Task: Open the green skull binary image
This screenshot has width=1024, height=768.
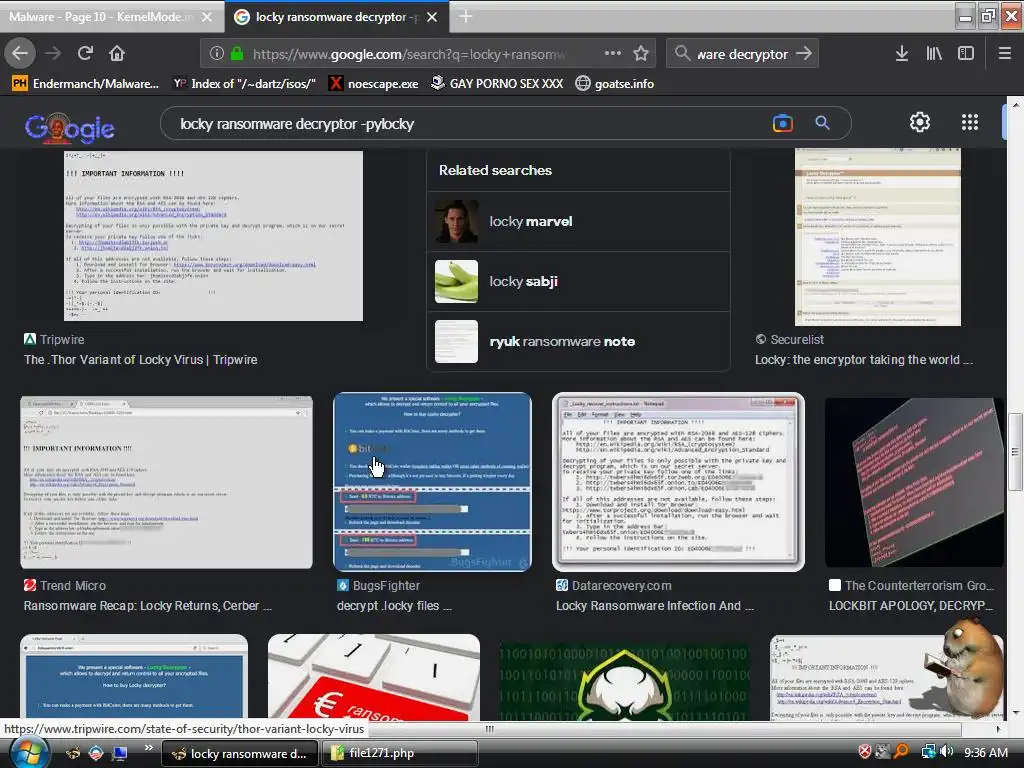Action: tap(625, 679)
